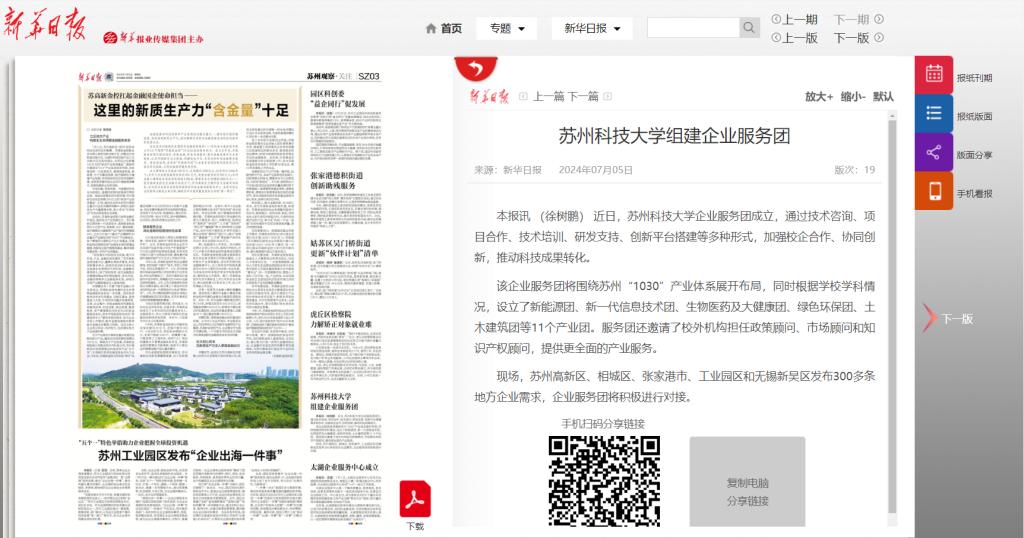Click the 新华日报 logo at top left
Viewport: 1024px width, 538px height.
tap(44, 25)
